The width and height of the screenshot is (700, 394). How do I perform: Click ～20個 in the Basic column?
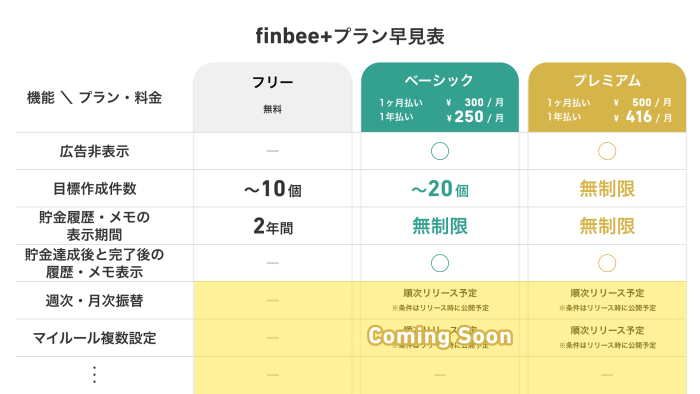[440, 189]
